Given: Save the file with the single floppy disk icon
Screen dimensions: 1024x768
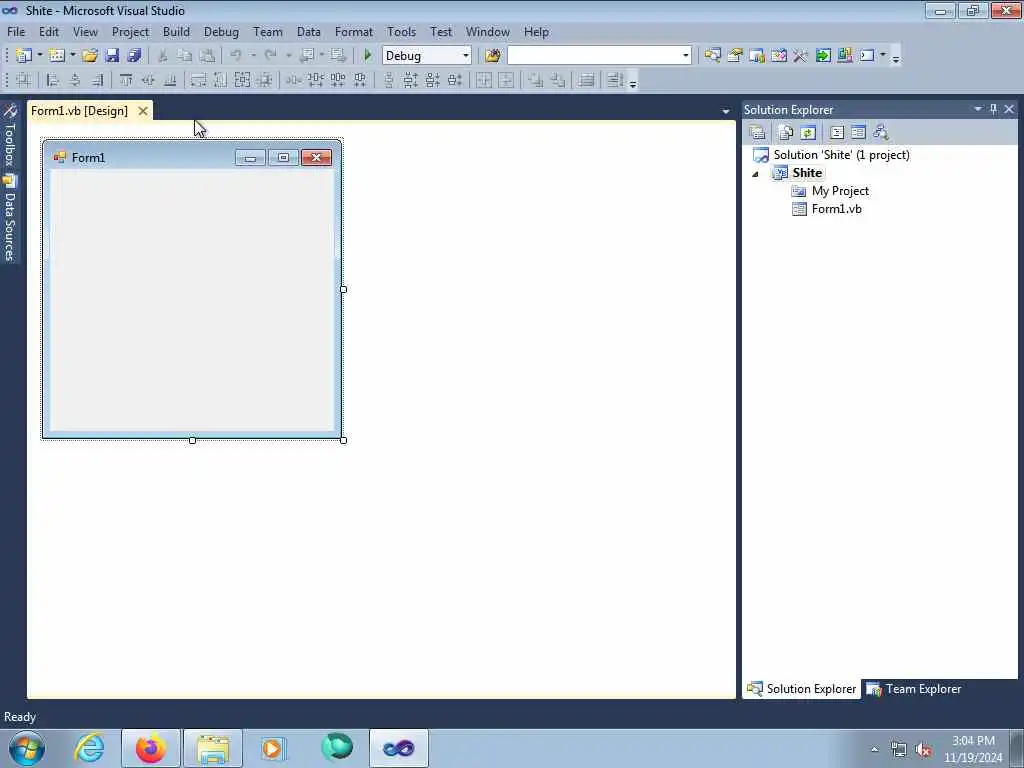Looking at the screenshot, I should tap(112, 56).
